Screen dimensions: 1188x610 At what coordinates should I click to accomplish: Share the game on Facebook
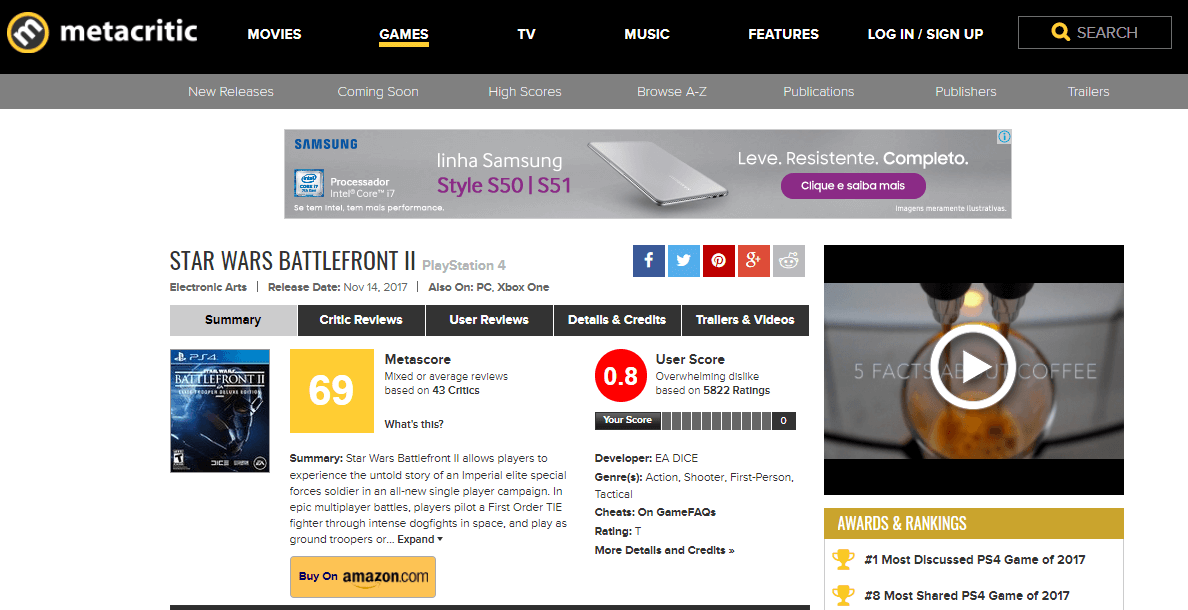click(648, 261)
